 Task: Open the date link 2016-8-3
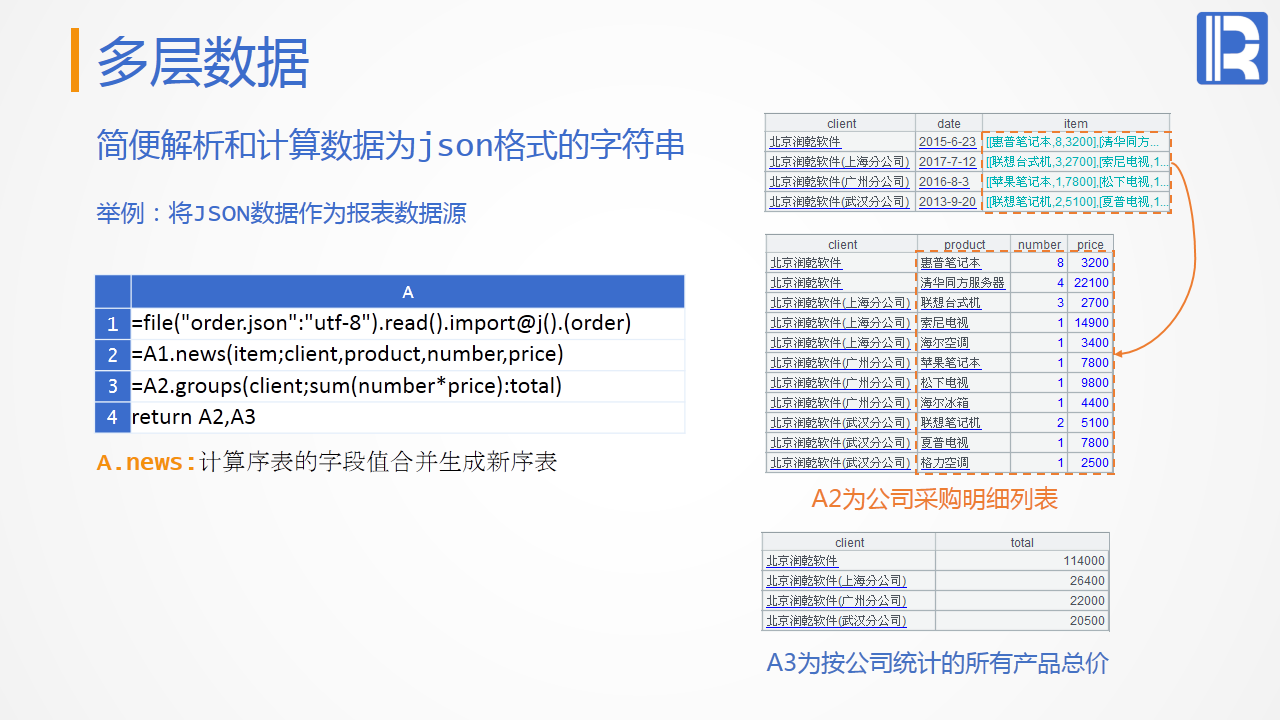(944, 182)
